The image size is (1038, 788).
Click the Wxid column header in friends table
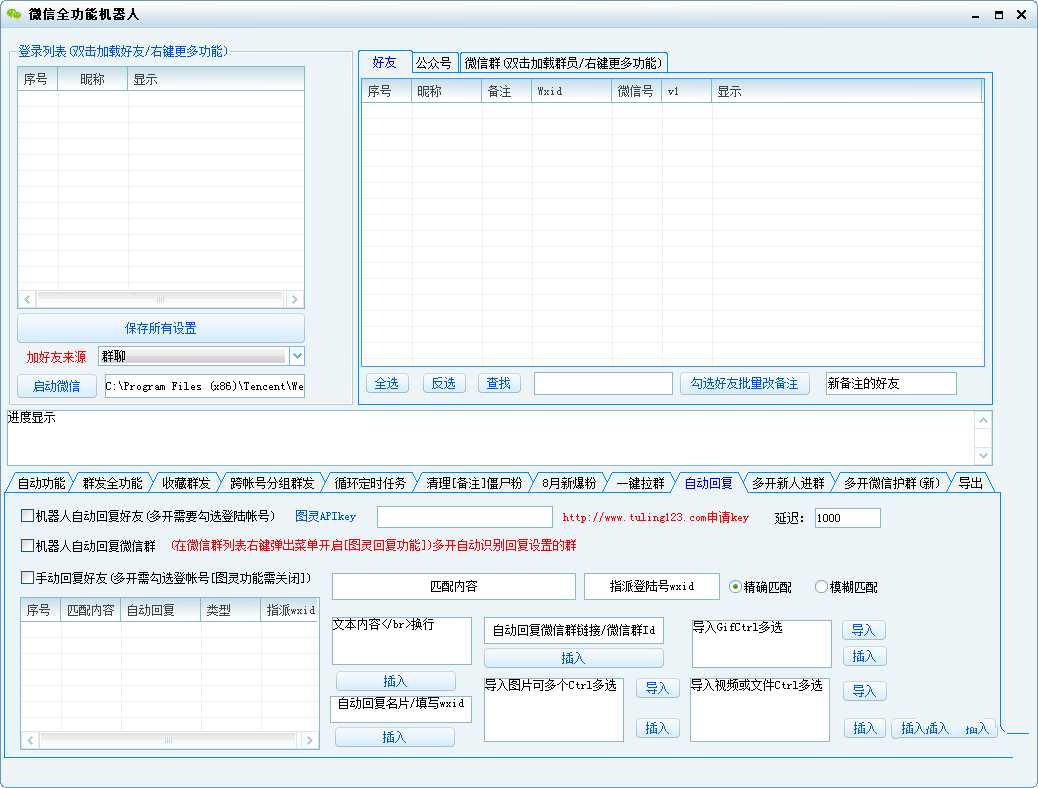572,91
